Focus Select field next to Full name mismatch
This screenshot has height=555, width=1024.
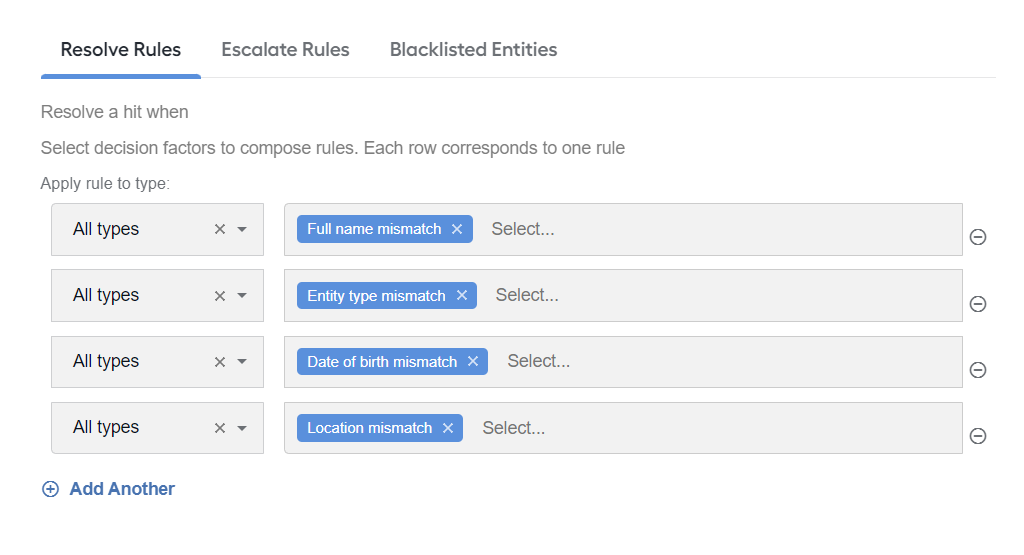pos(718,229)
